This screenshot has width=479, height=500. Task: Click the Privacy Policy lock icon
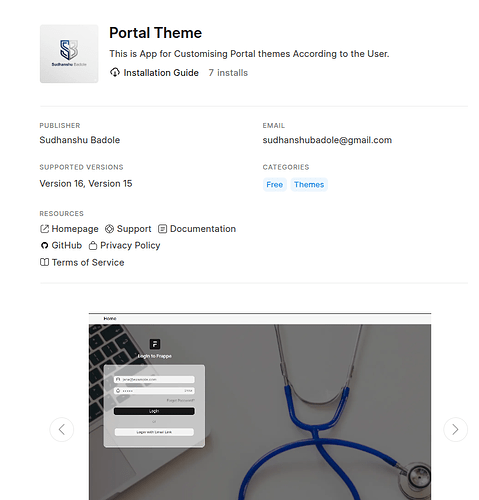pyautogui.click(x=93, y=246)
